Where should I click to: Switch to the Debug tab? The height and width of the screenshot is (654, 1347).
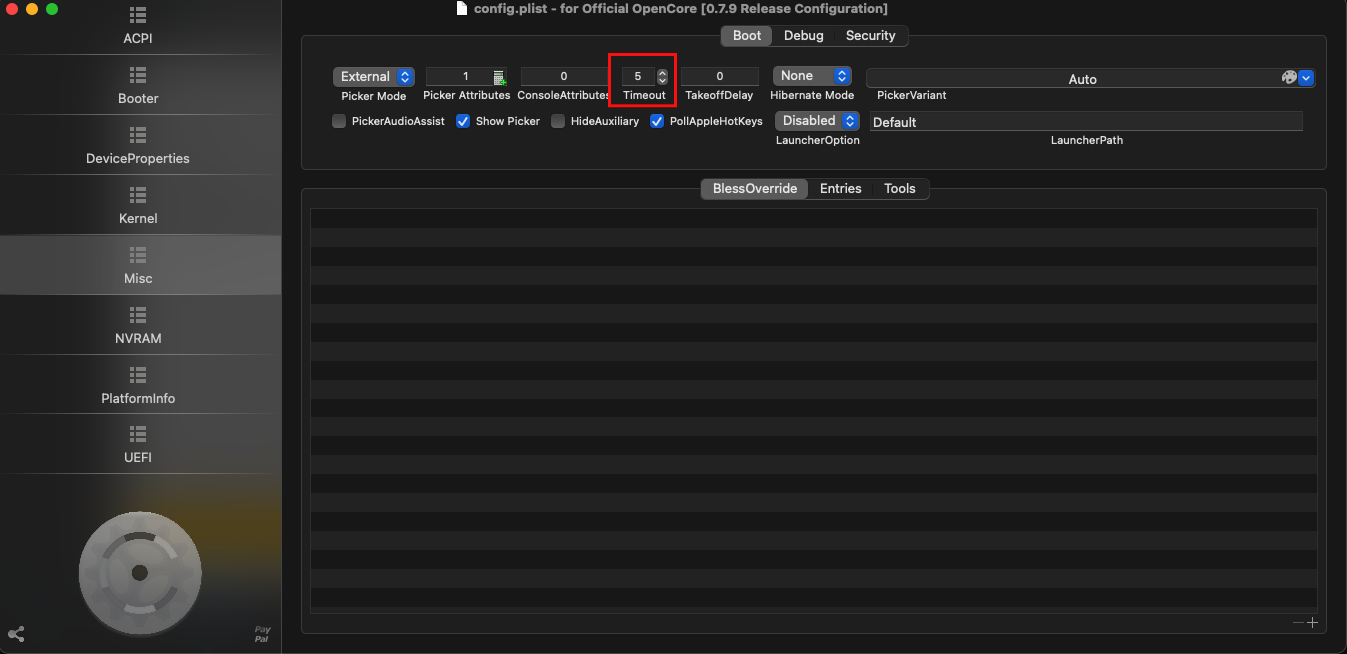(x=804, y=36)
